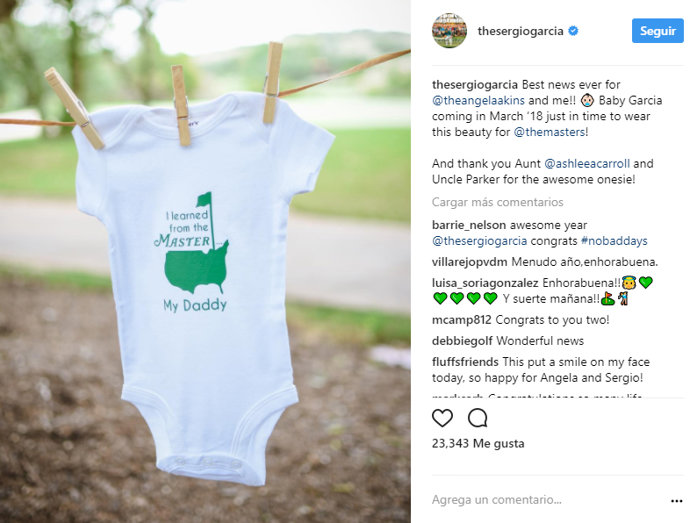Click the comment speech bubble icon
The image size is (690, 523).
[477, 418]
